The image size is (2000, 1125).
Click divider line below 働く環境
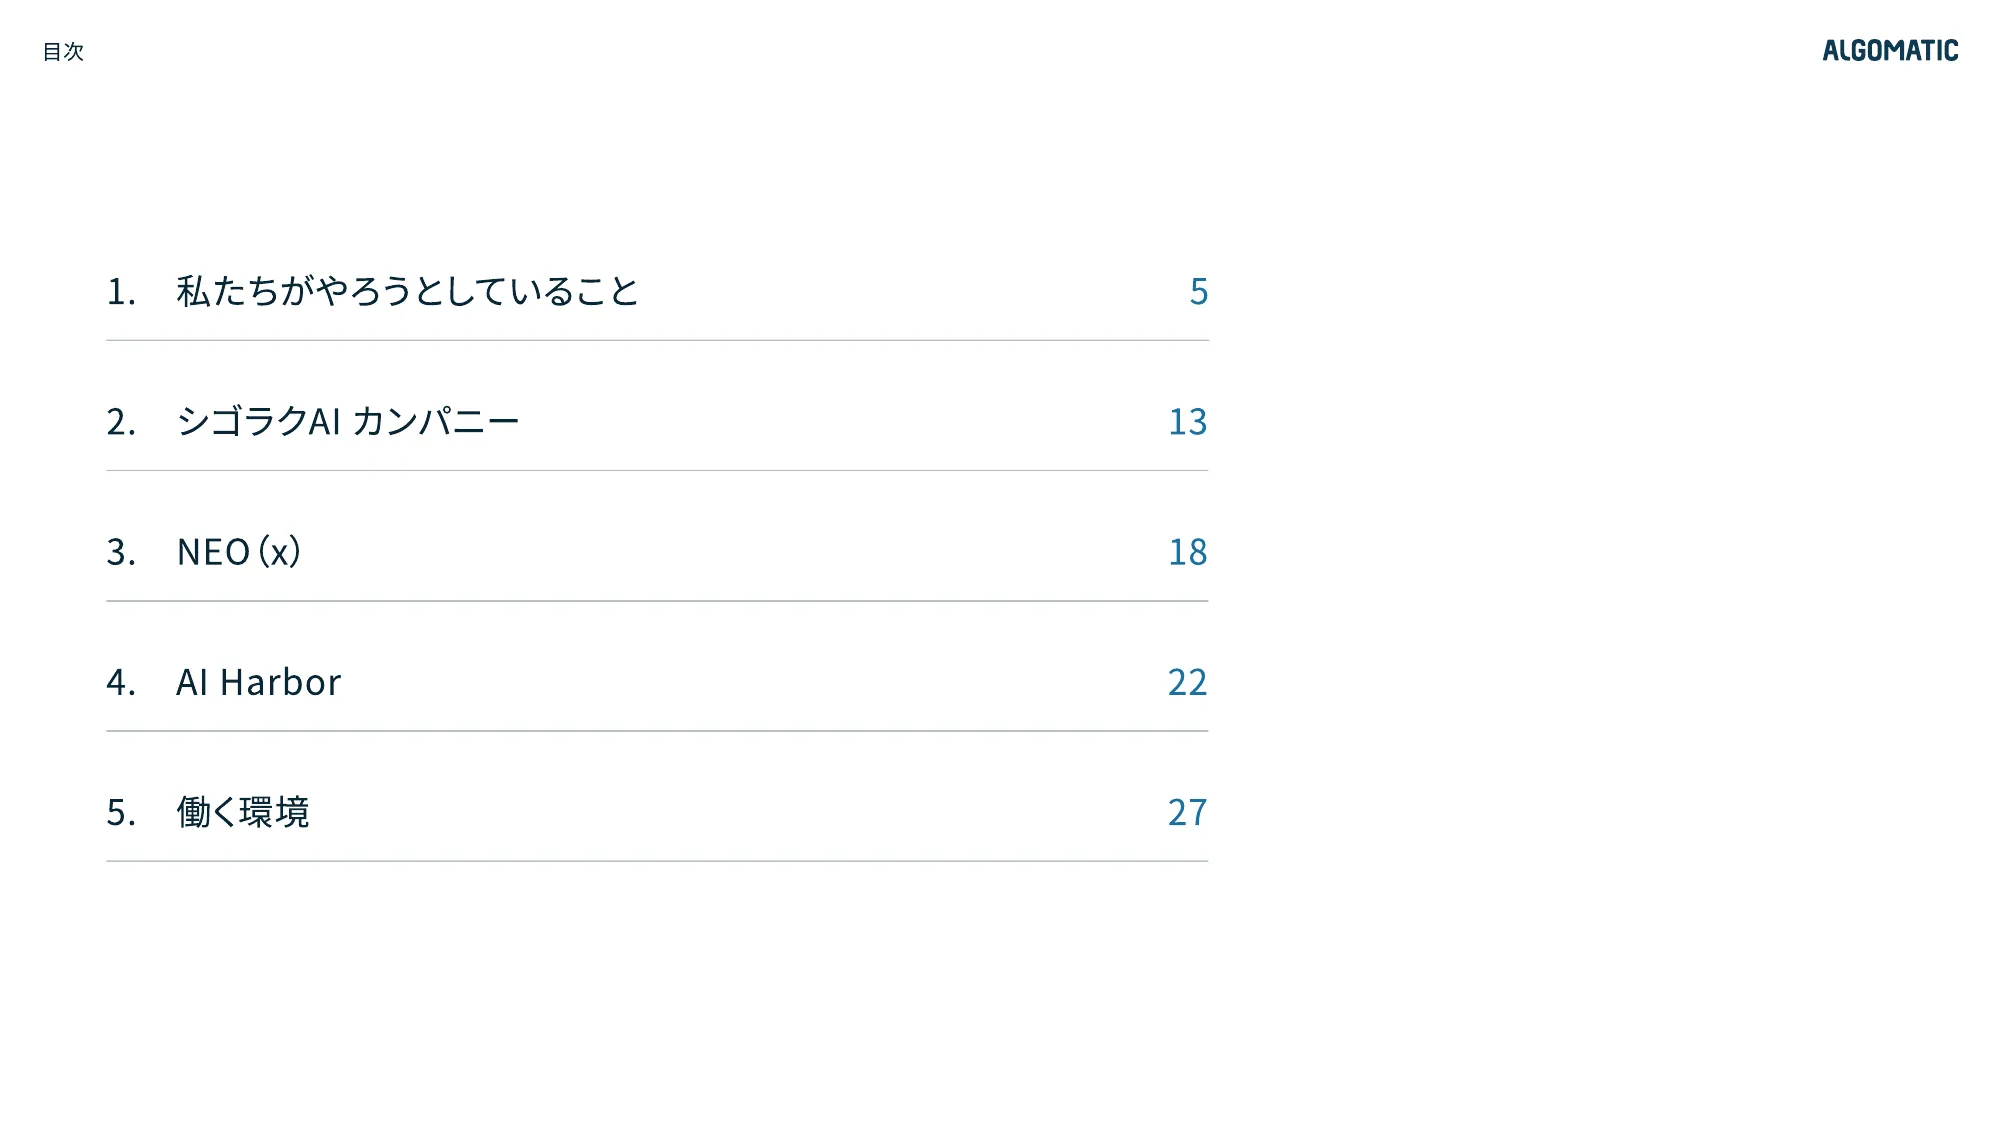click(x=657, y=861)
